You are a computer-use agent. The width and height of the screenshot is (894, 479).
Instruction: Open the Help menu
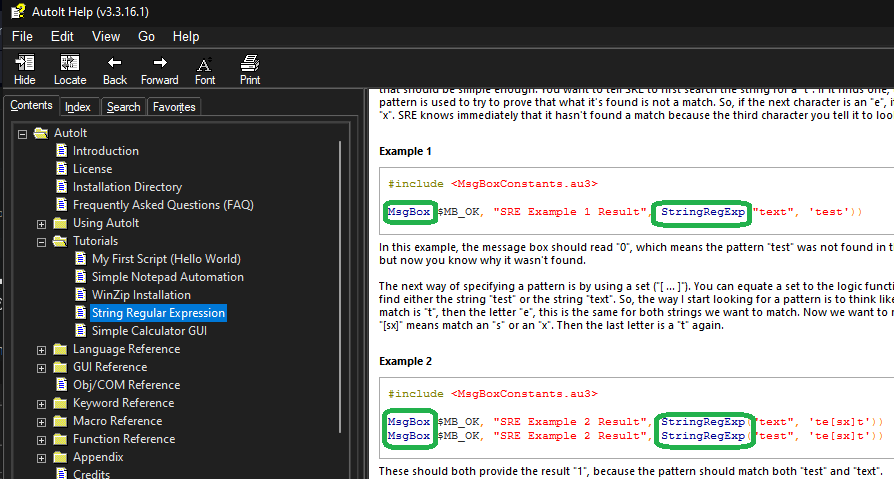(x=186, y=36)
